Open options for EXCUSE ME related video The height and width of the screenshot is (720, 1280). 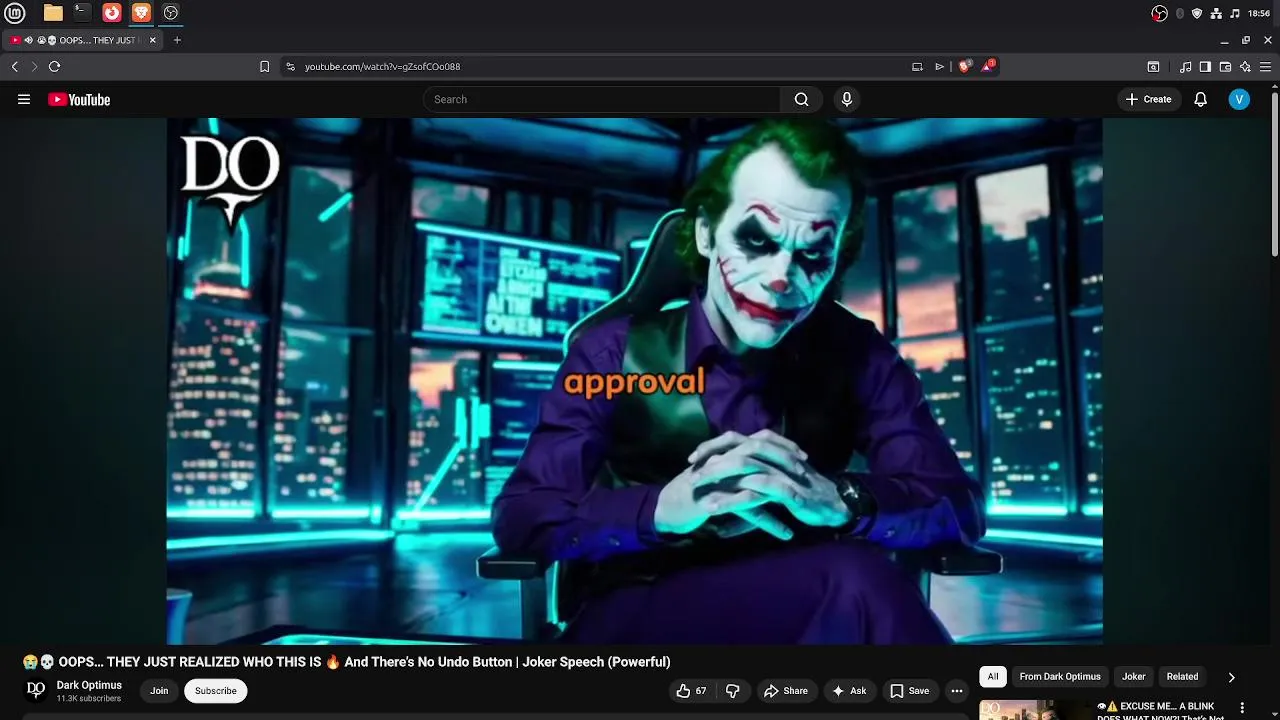click(1242, 708)
